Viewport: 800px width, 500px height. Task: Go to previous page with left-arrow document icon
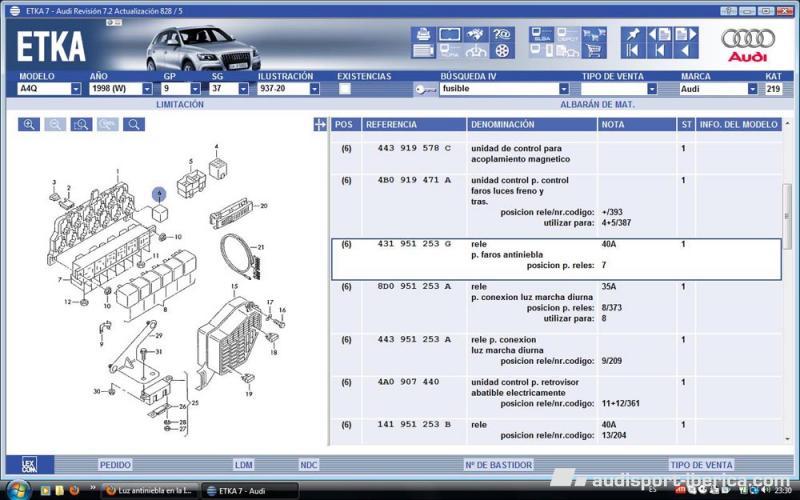click(660, 34)
